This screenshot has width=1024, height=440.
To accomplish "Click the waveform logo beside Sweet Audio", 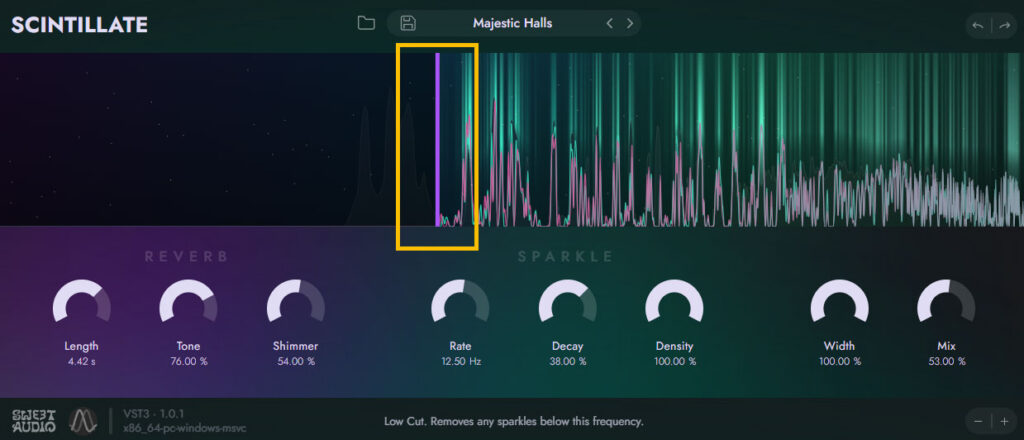I will [83, 421].
